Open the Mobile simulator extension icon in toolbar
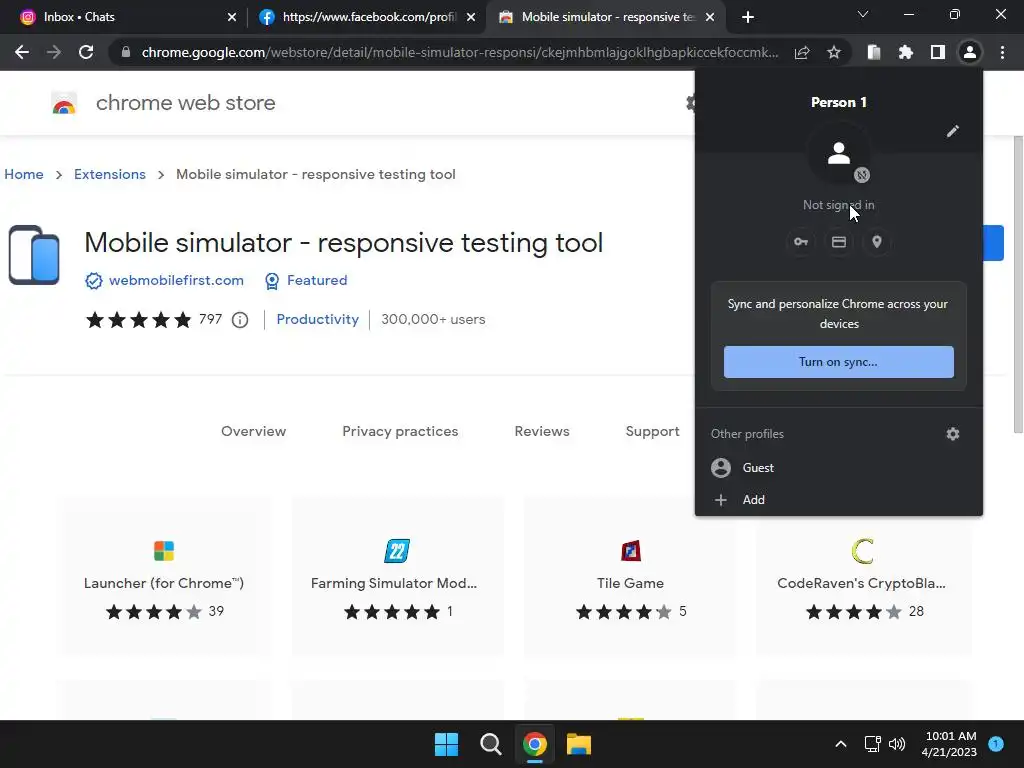 pyautogui.click(x=874, y=52)
